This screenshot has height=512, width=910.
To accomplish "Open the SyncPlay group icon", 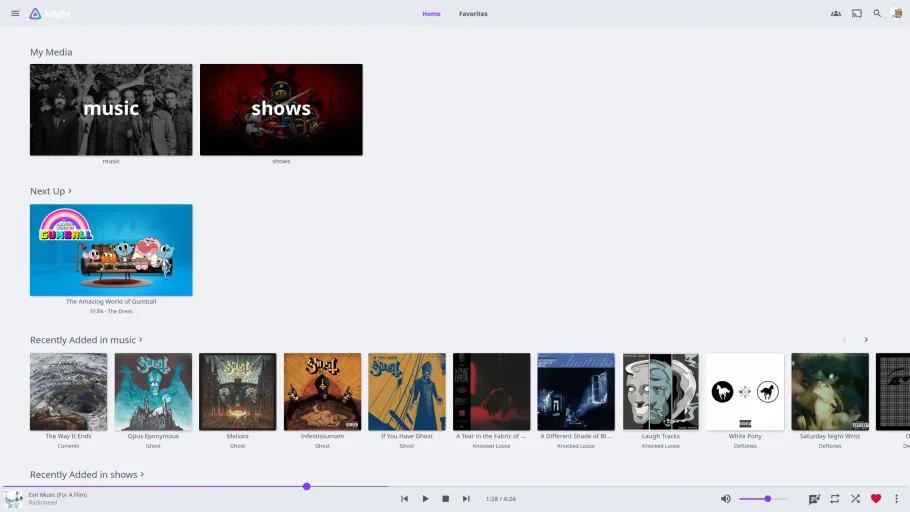I will point(836,13).
